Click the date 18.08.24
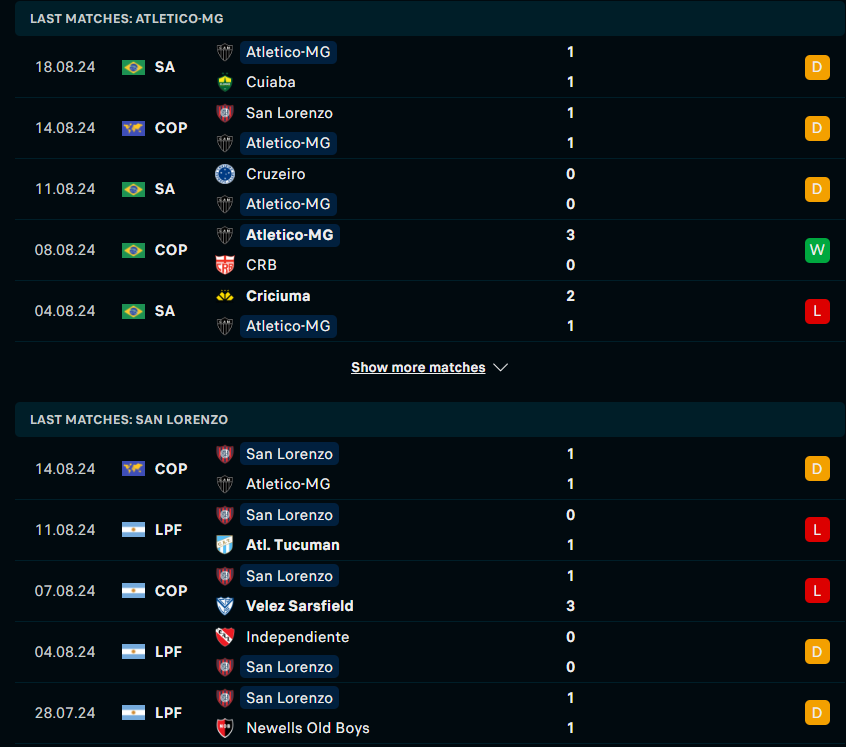Screen dimensions: 846x747 65,67
